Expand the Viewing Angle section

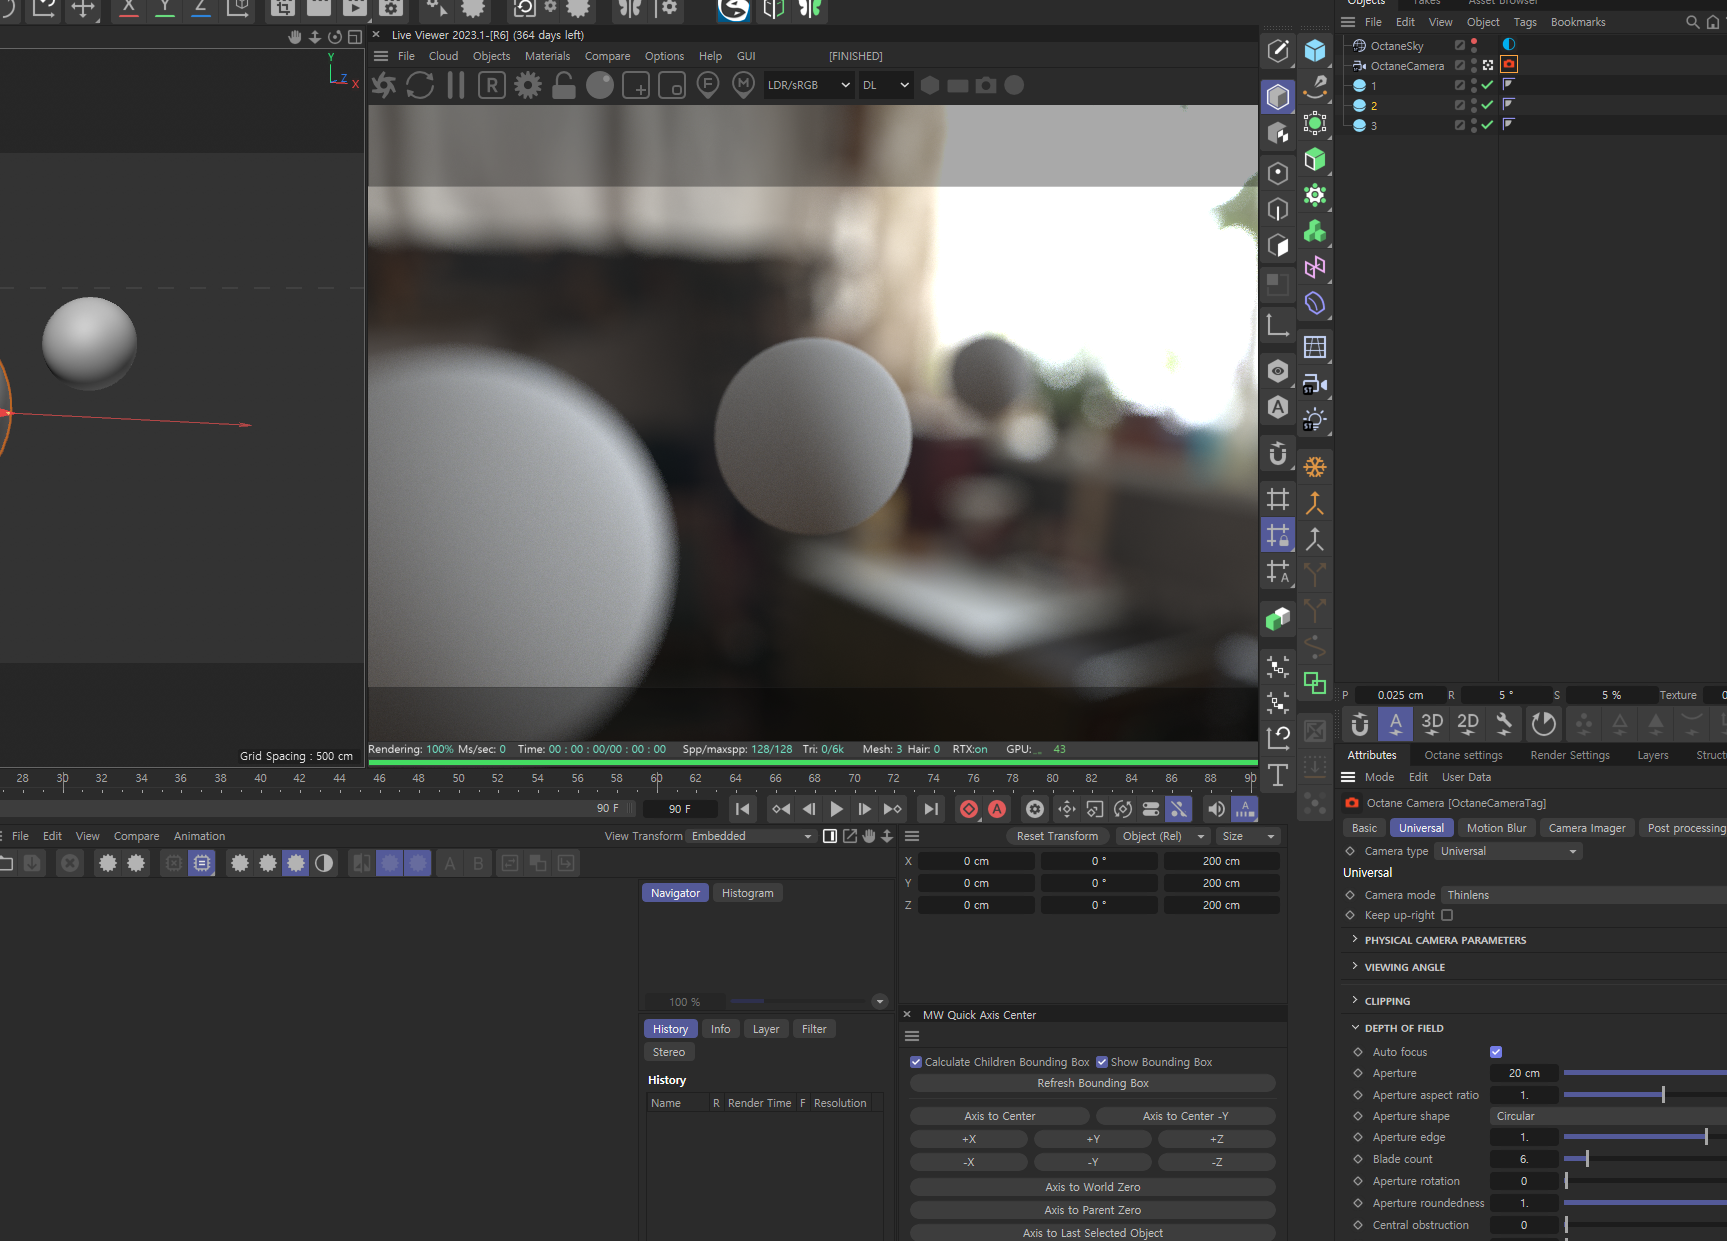pos(1404,967)
